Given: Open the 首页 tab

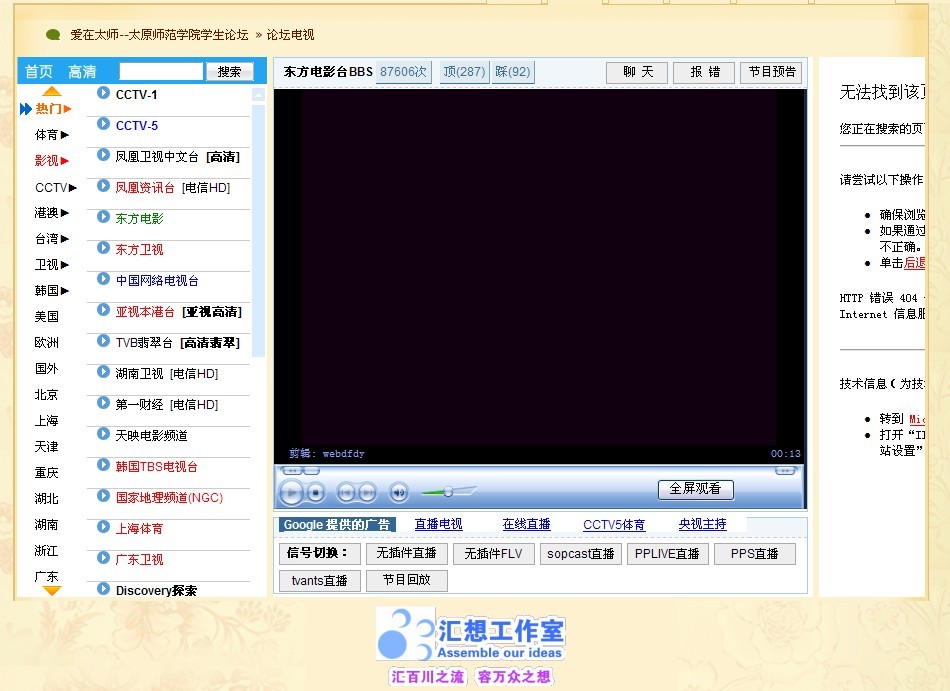Looking at the screenshot, I should pos(38,71).
